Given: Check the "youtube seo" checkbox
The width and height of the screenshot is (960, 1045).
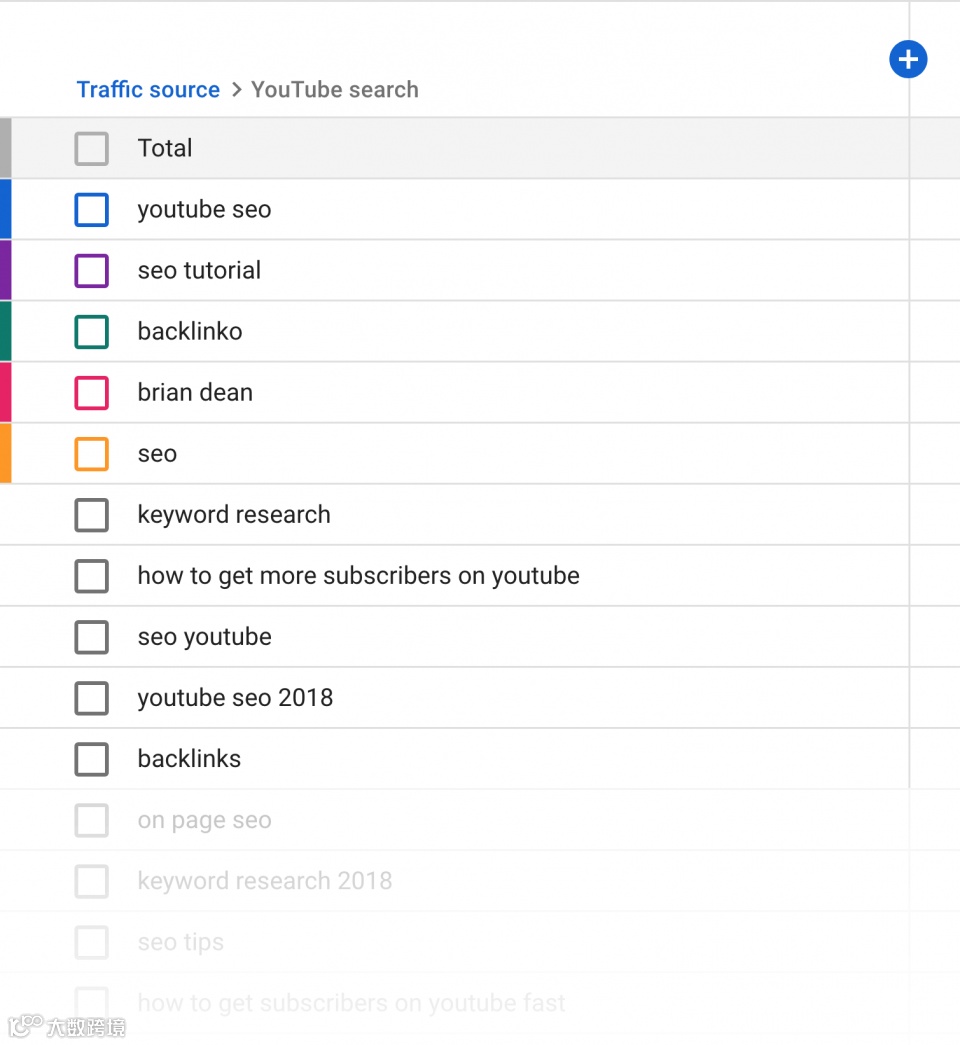Looking at the screenshot, I should point(91,210).
